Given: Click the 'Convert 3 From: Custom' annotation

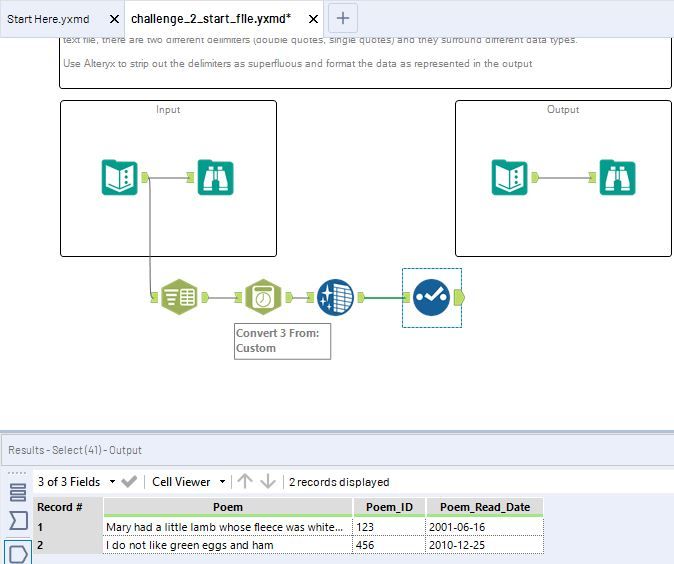Looking at the screenshot, I should 282,341.
